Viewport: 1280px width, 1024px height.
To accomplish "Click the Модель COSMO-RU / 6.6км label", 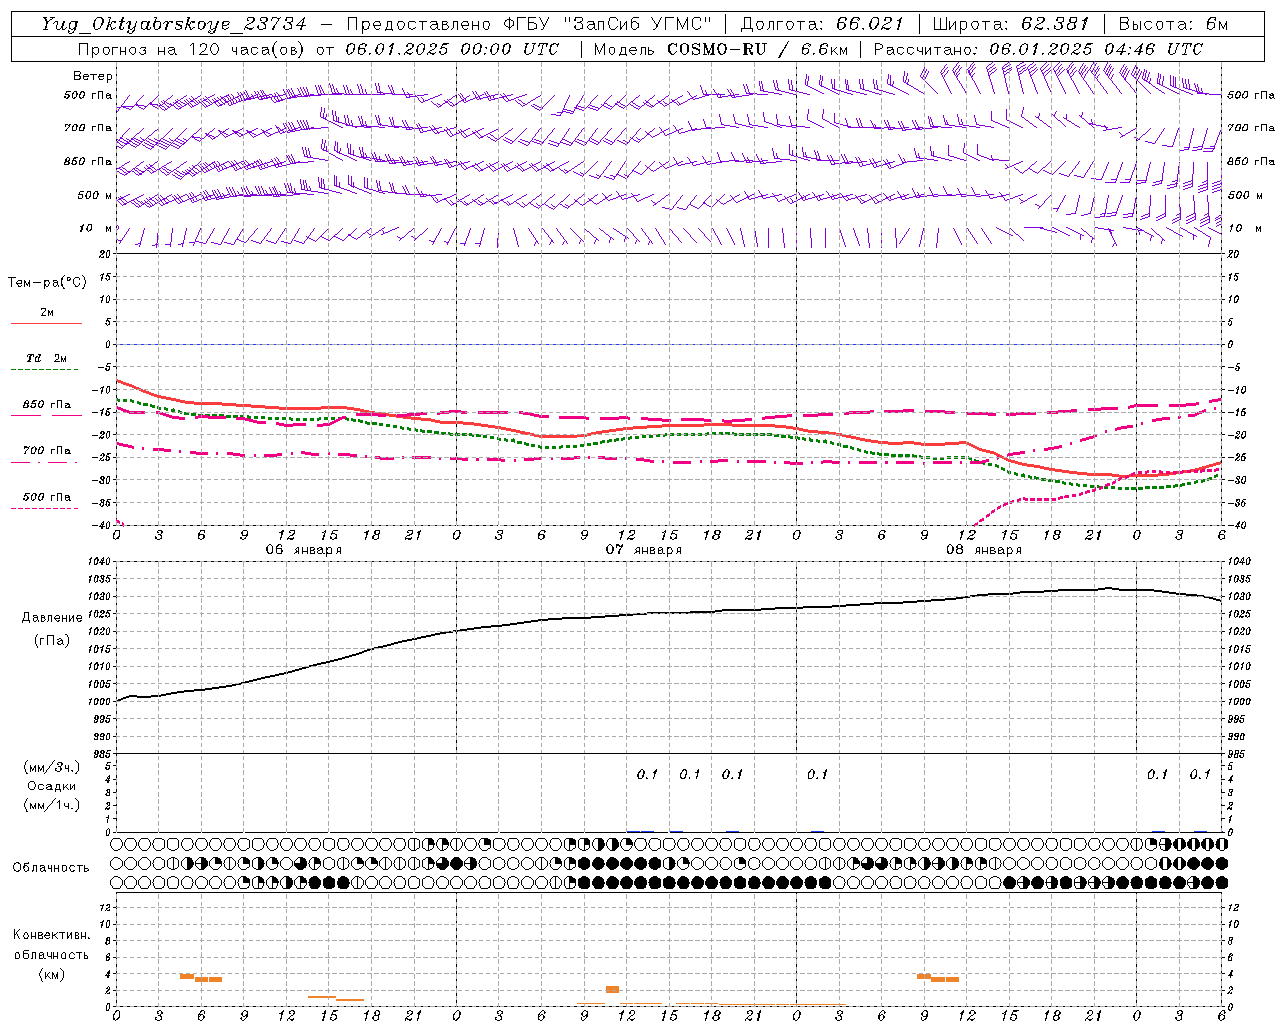I will click(721, 49).
